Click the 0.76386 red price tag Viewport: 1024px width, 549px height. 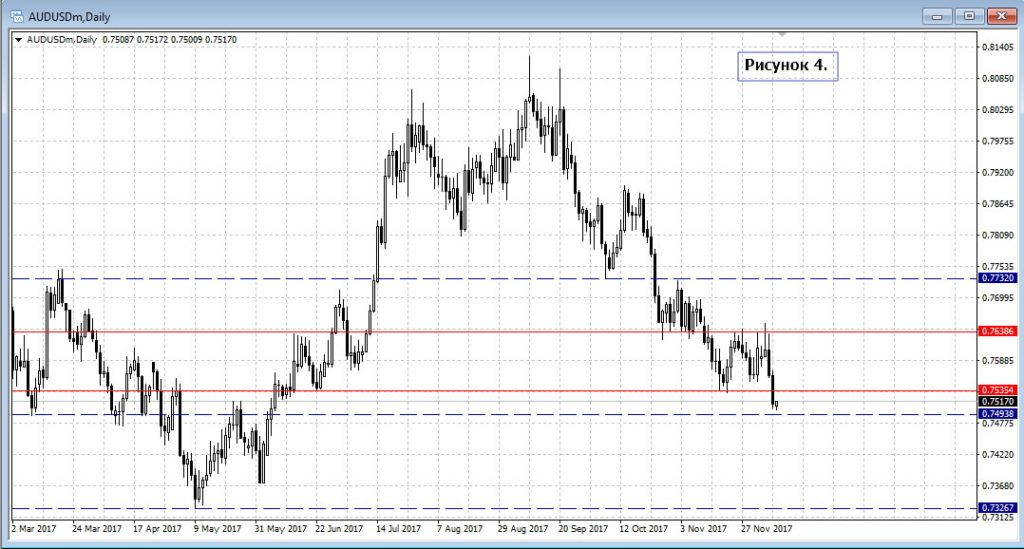coord(997,330)
